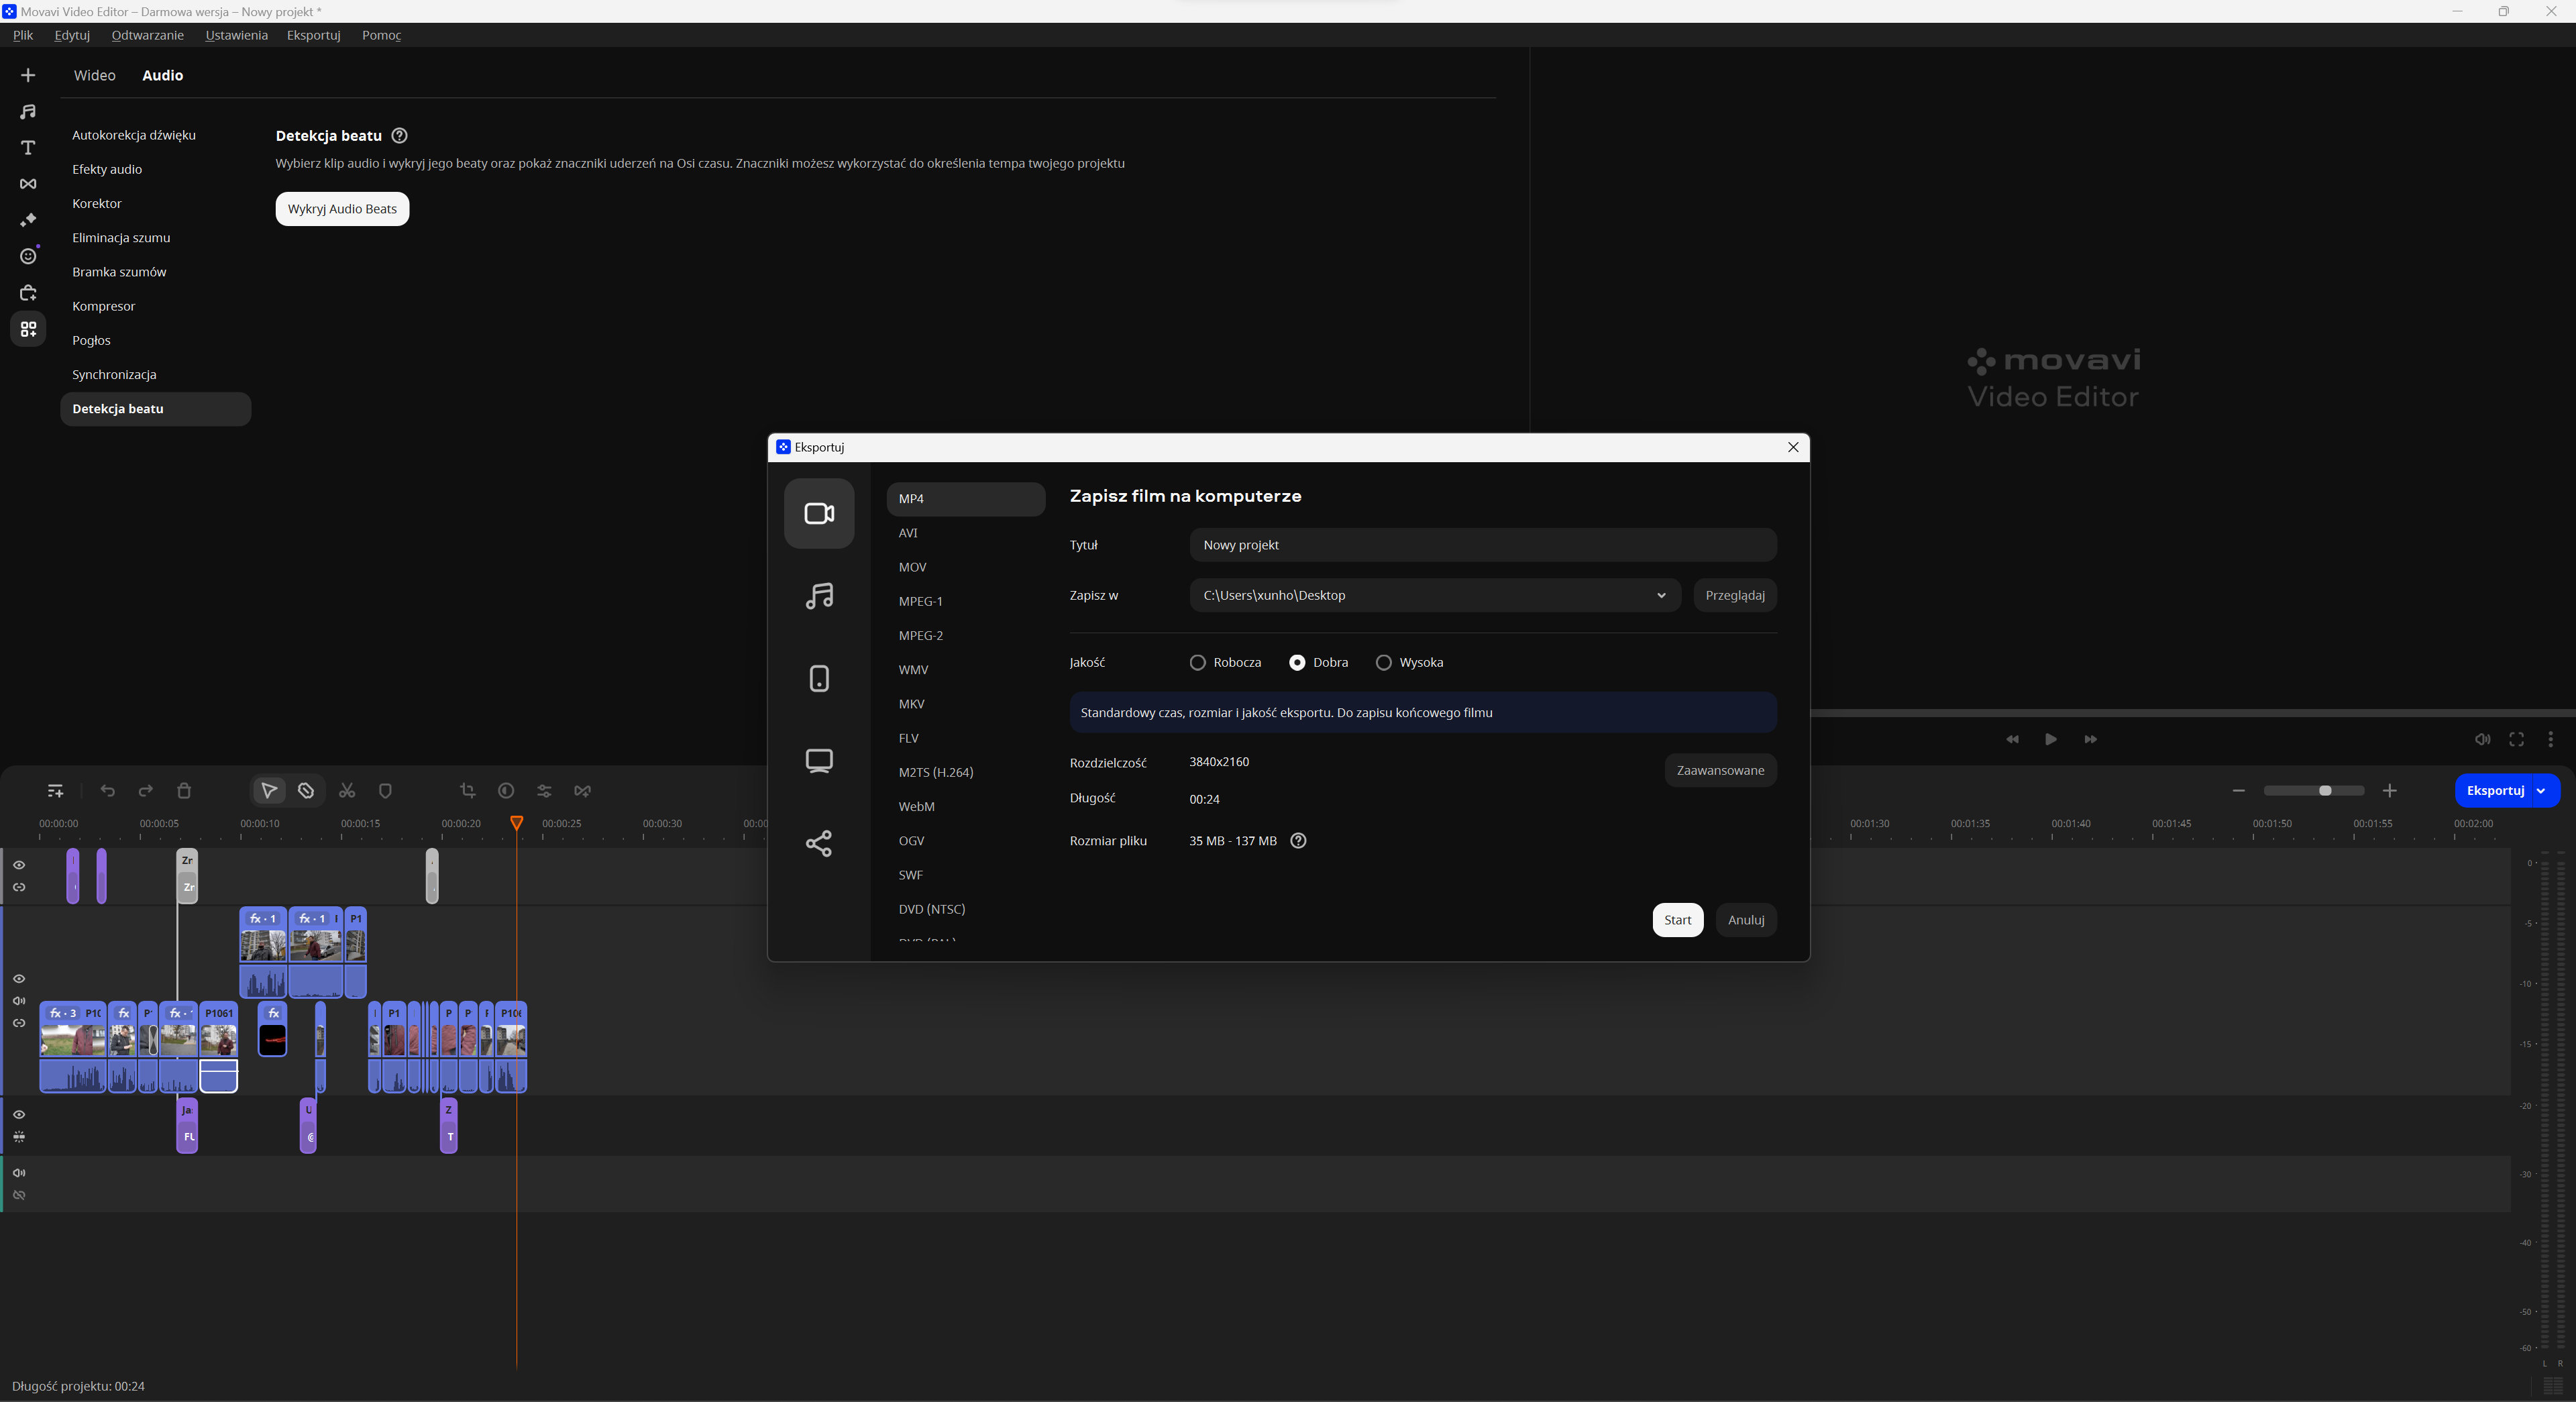Open the devices export tab icon

pyautogui.click(x=819, y=678)
